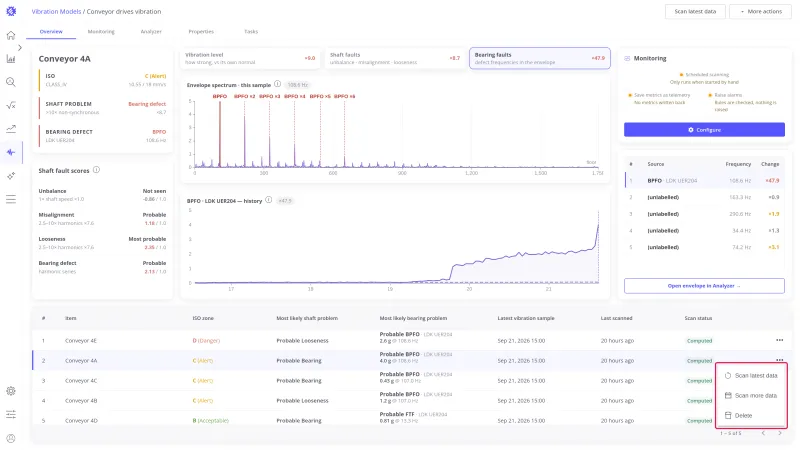This screenshot has width=800, height=450.
Task: Click the Scan latest data header button
Action: click(x=695, y=11)
